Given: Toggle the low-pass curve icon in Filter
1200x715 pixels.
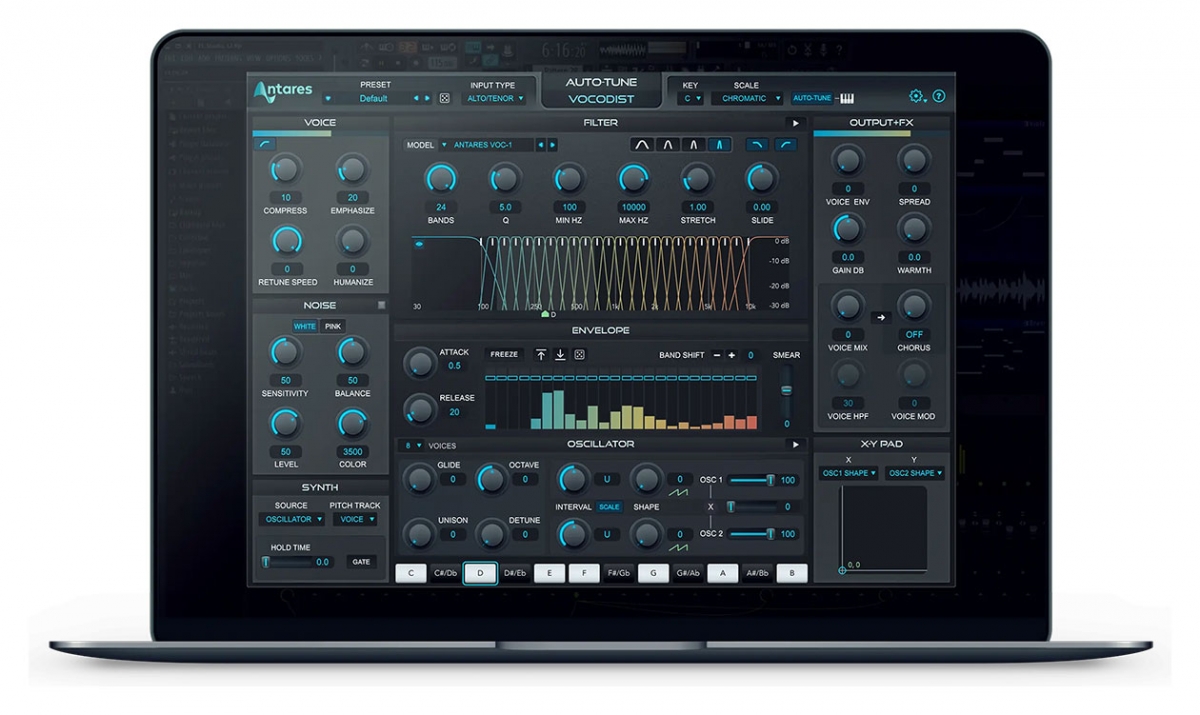Looking at the screenshot, I should pyautogui.click(x=758, y=145).
